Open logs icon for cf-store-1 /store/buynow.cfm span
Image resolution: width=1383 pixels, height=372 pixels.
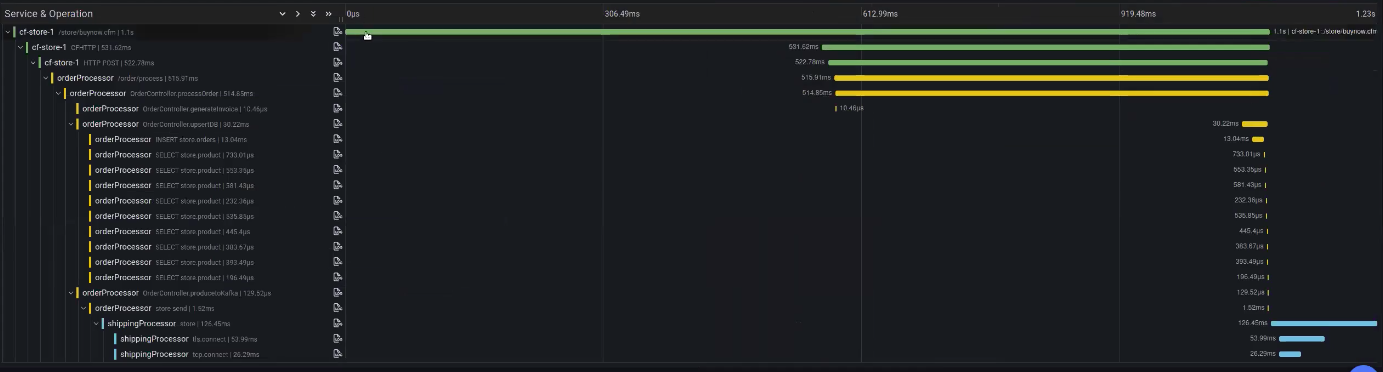point(337,32)
